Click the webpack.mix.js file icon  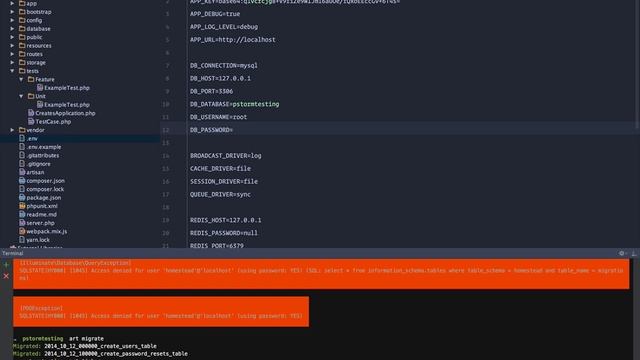click(x=22, y=231)
